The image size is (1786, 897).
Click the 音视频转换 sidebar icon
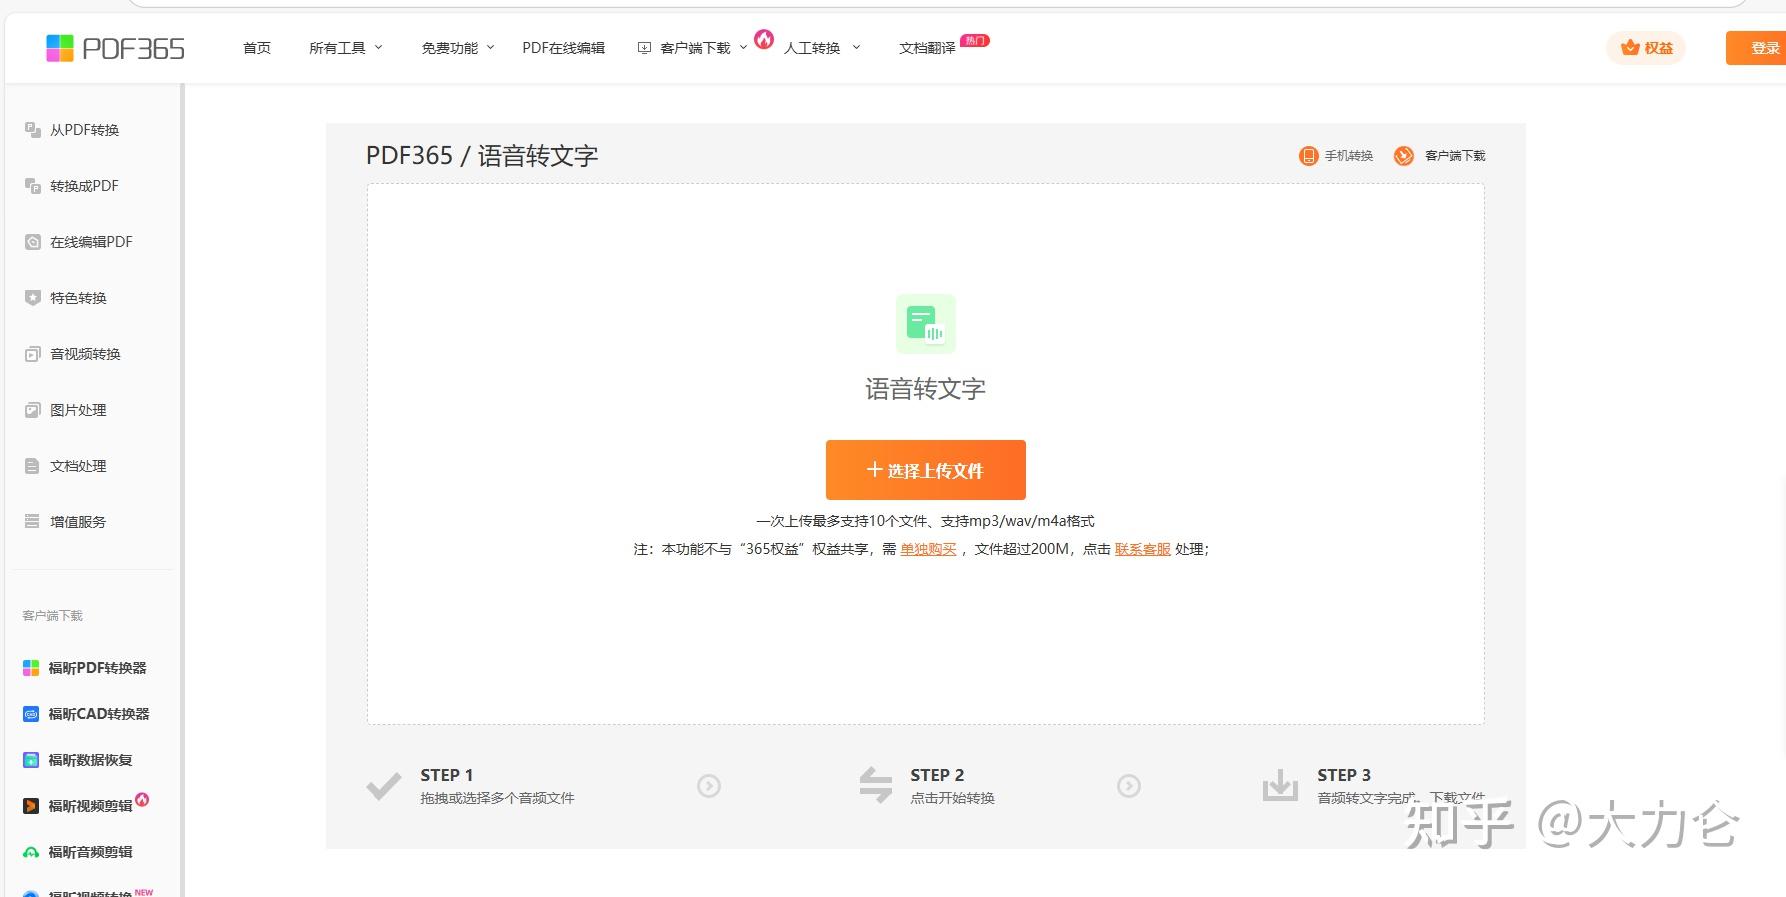33,354
